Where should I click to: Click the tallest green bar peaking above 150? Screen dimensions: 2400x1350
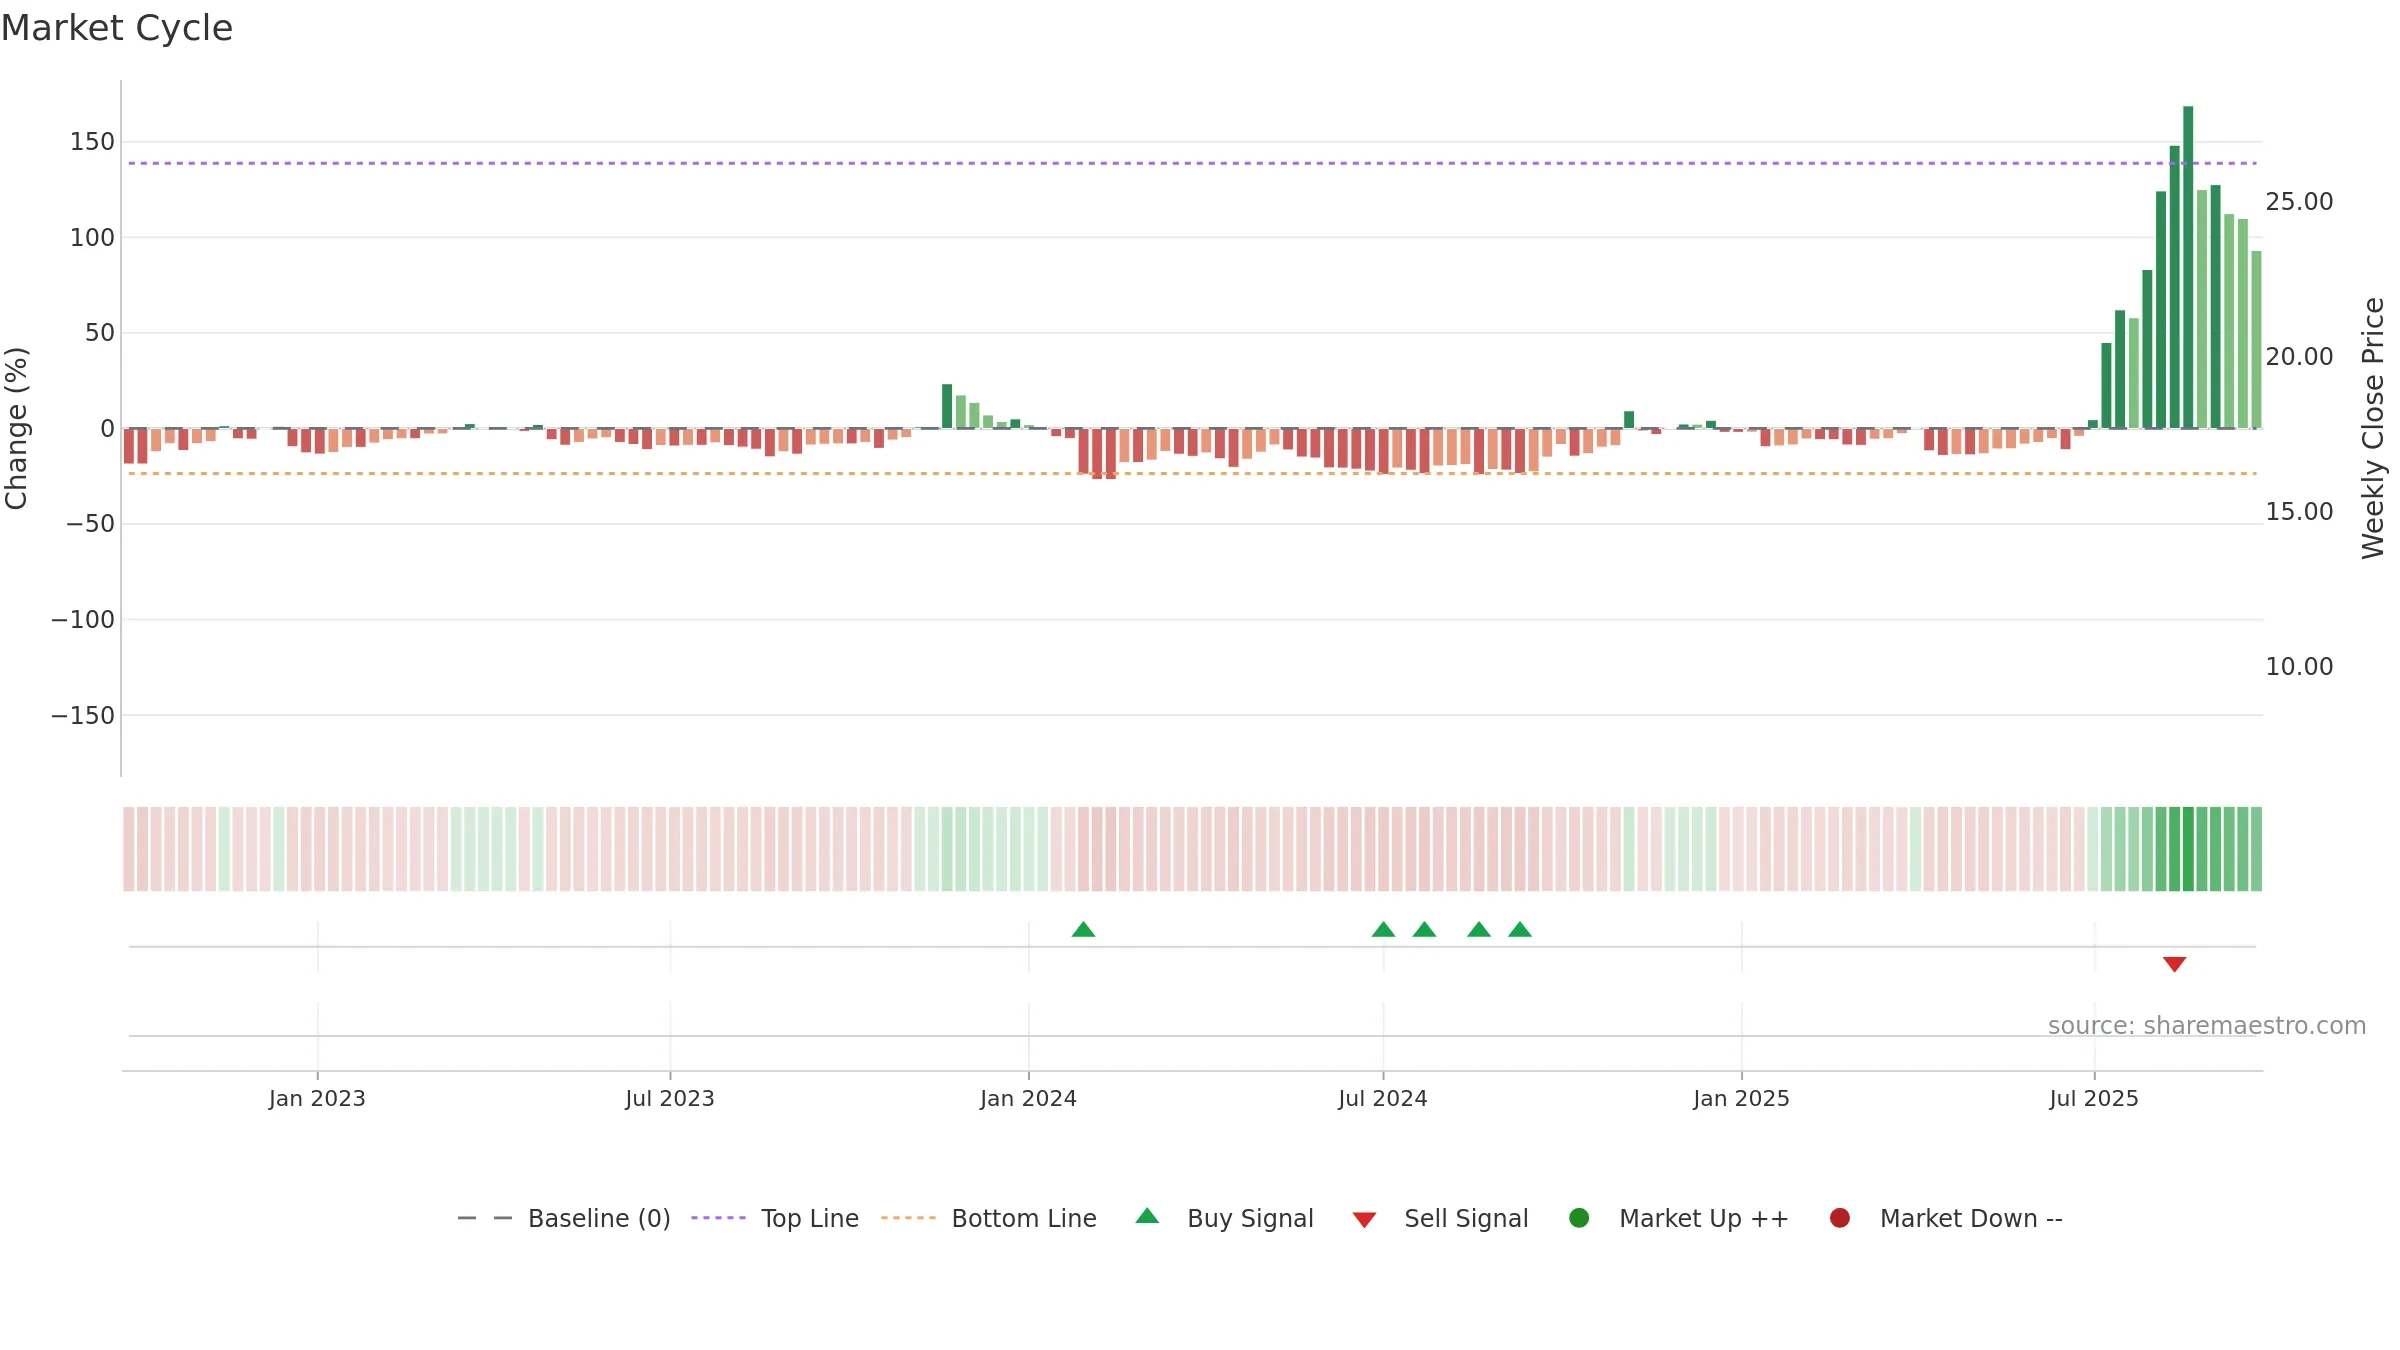pyautogui.click(x=2188, y=267)
